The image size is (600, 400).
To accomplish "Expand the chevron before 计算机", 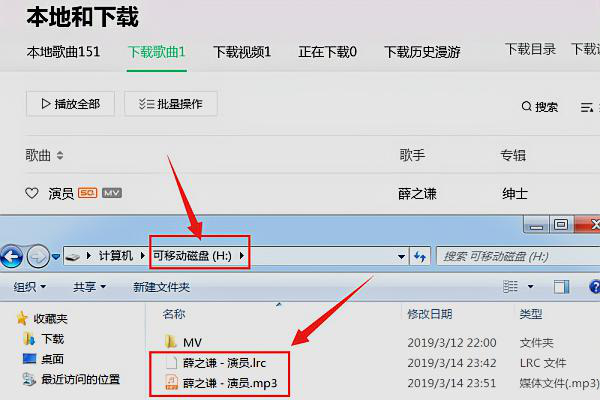I will (89, 256).
